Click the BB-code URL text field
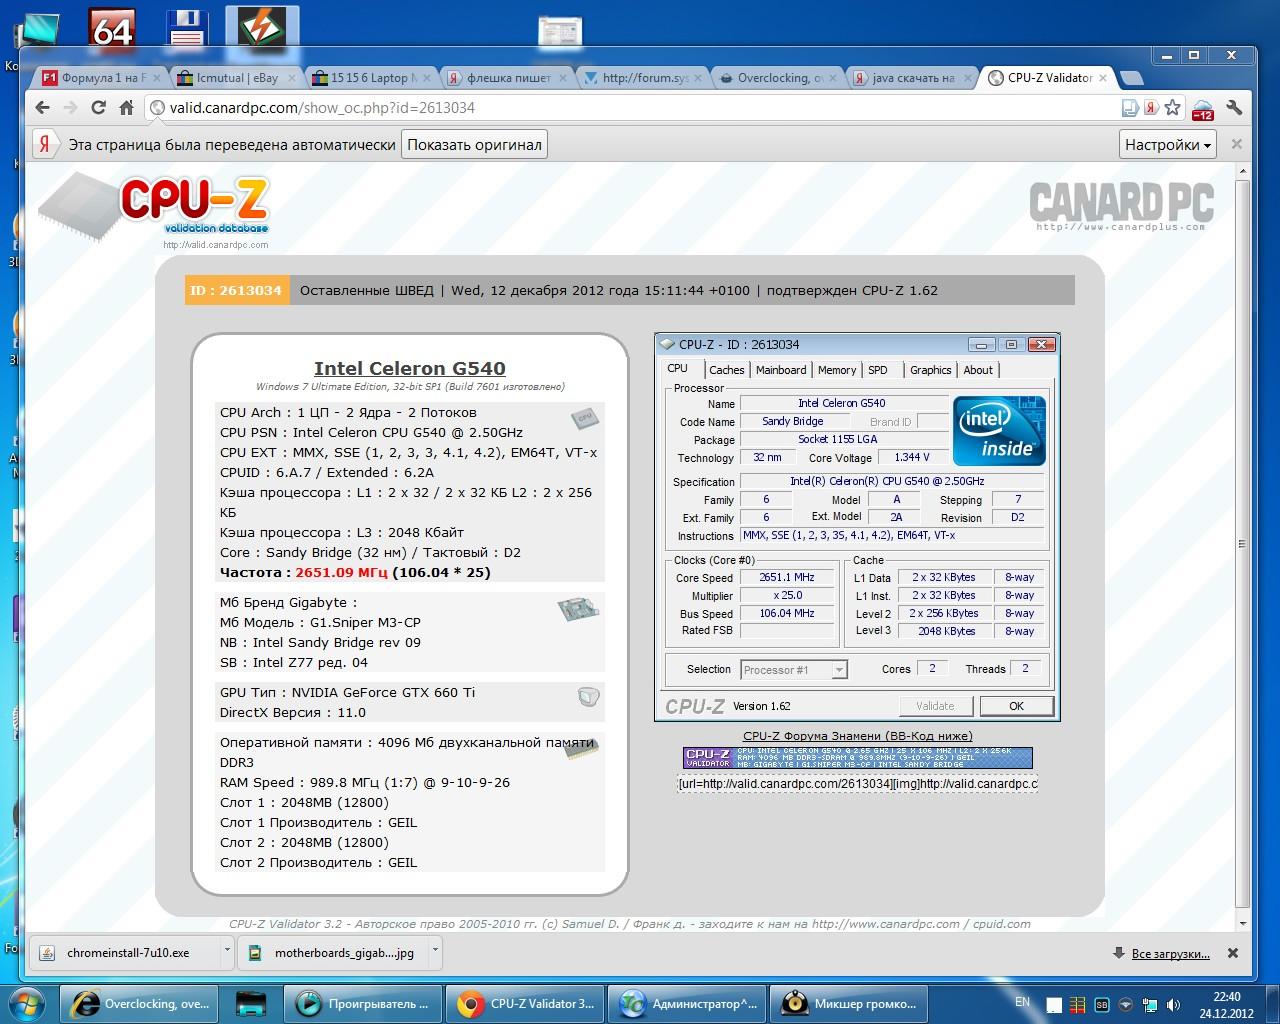Image resolution: width=1280 pixels, height=1024 pixels. (x=858, y=784)
